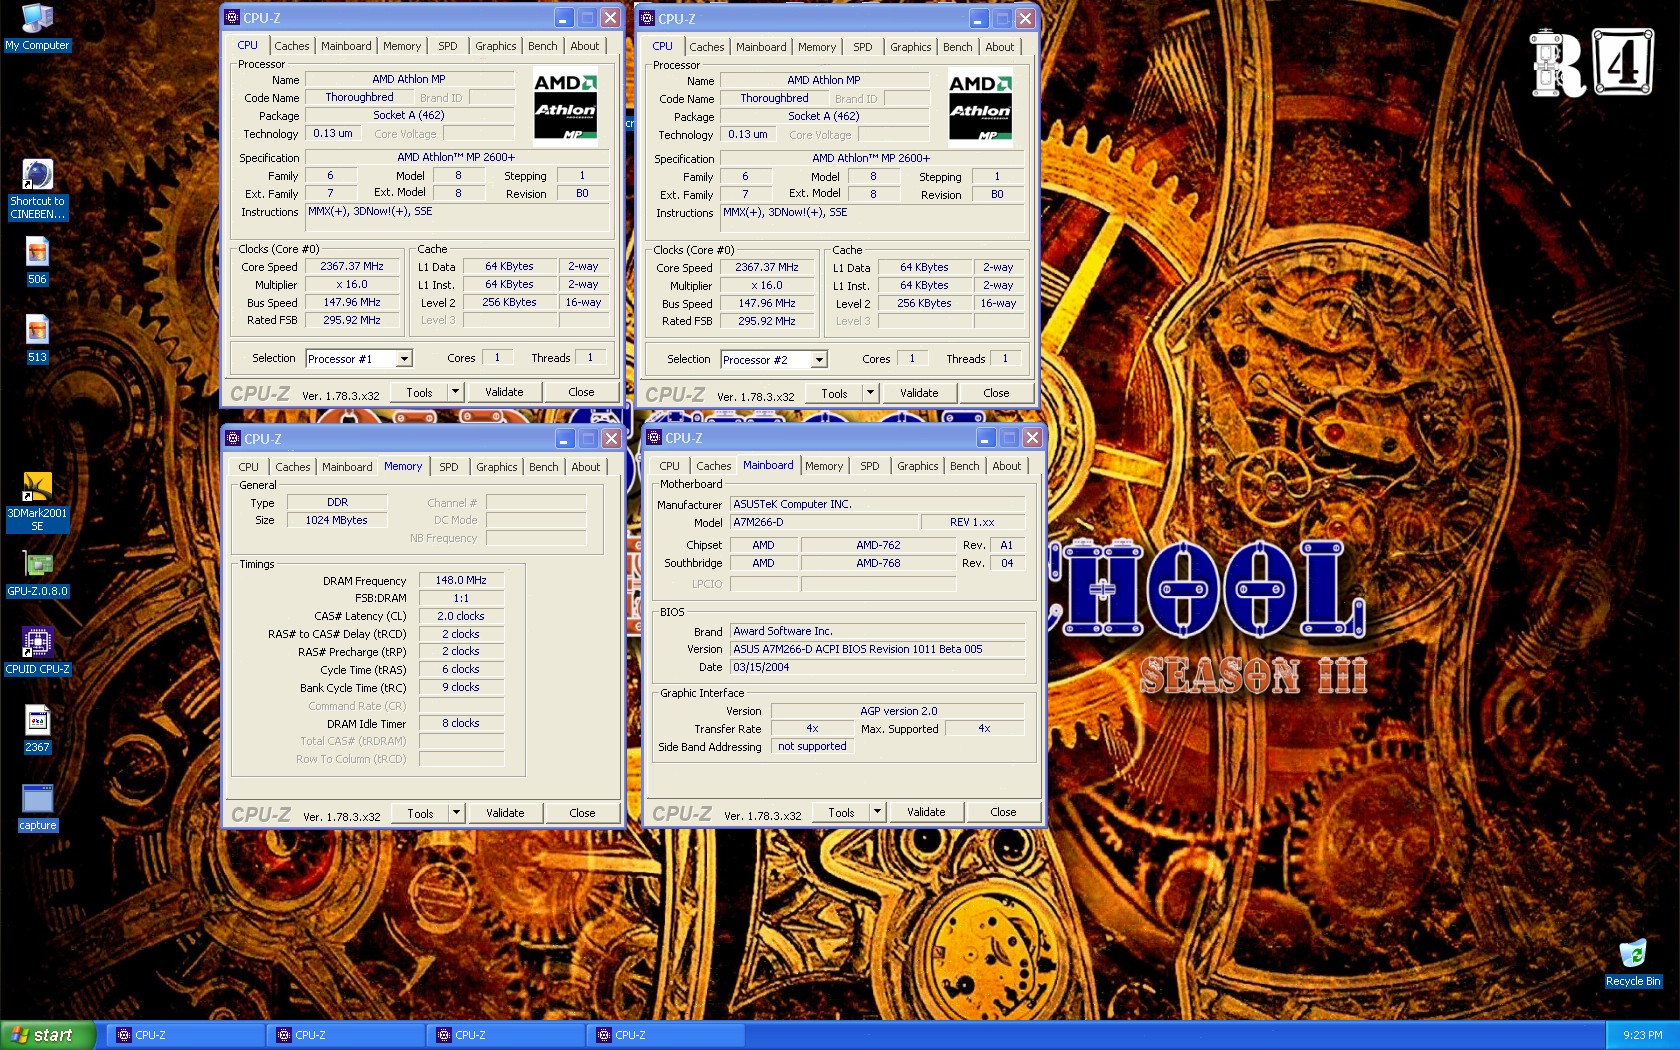Screen dimensions: 1680x1050
Task: Click the BIOS date 03/15/2004 field
Action: point(877,667)
